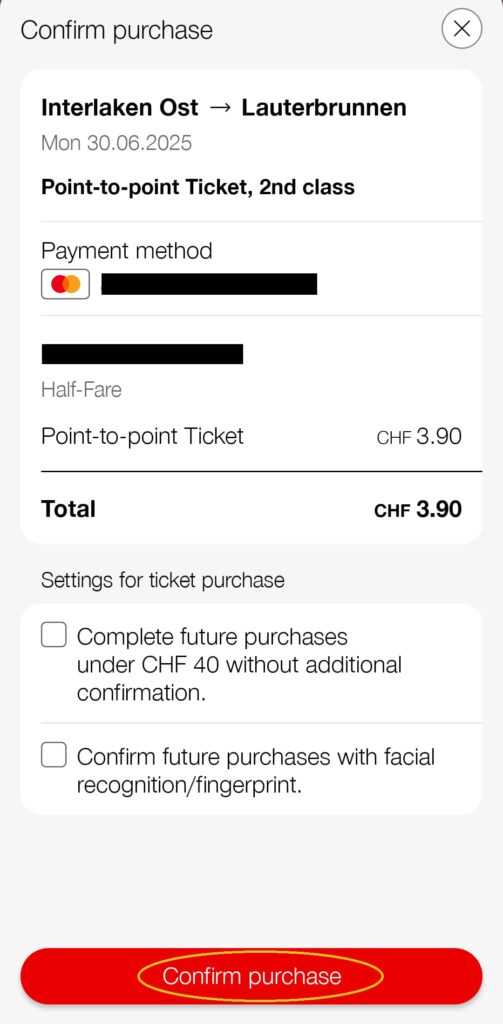Click the Half-Fare label

pos(81,390)
